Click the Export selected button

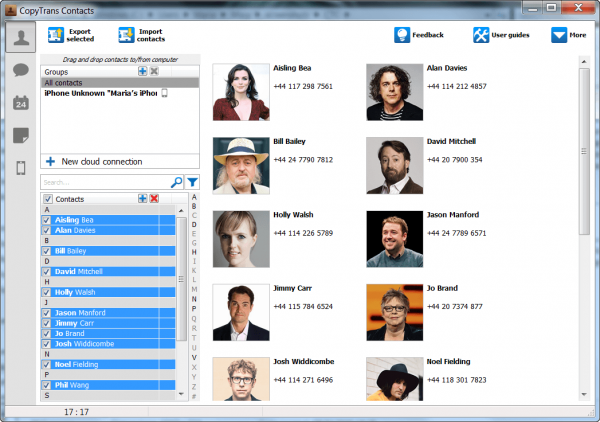click(71, 35)
